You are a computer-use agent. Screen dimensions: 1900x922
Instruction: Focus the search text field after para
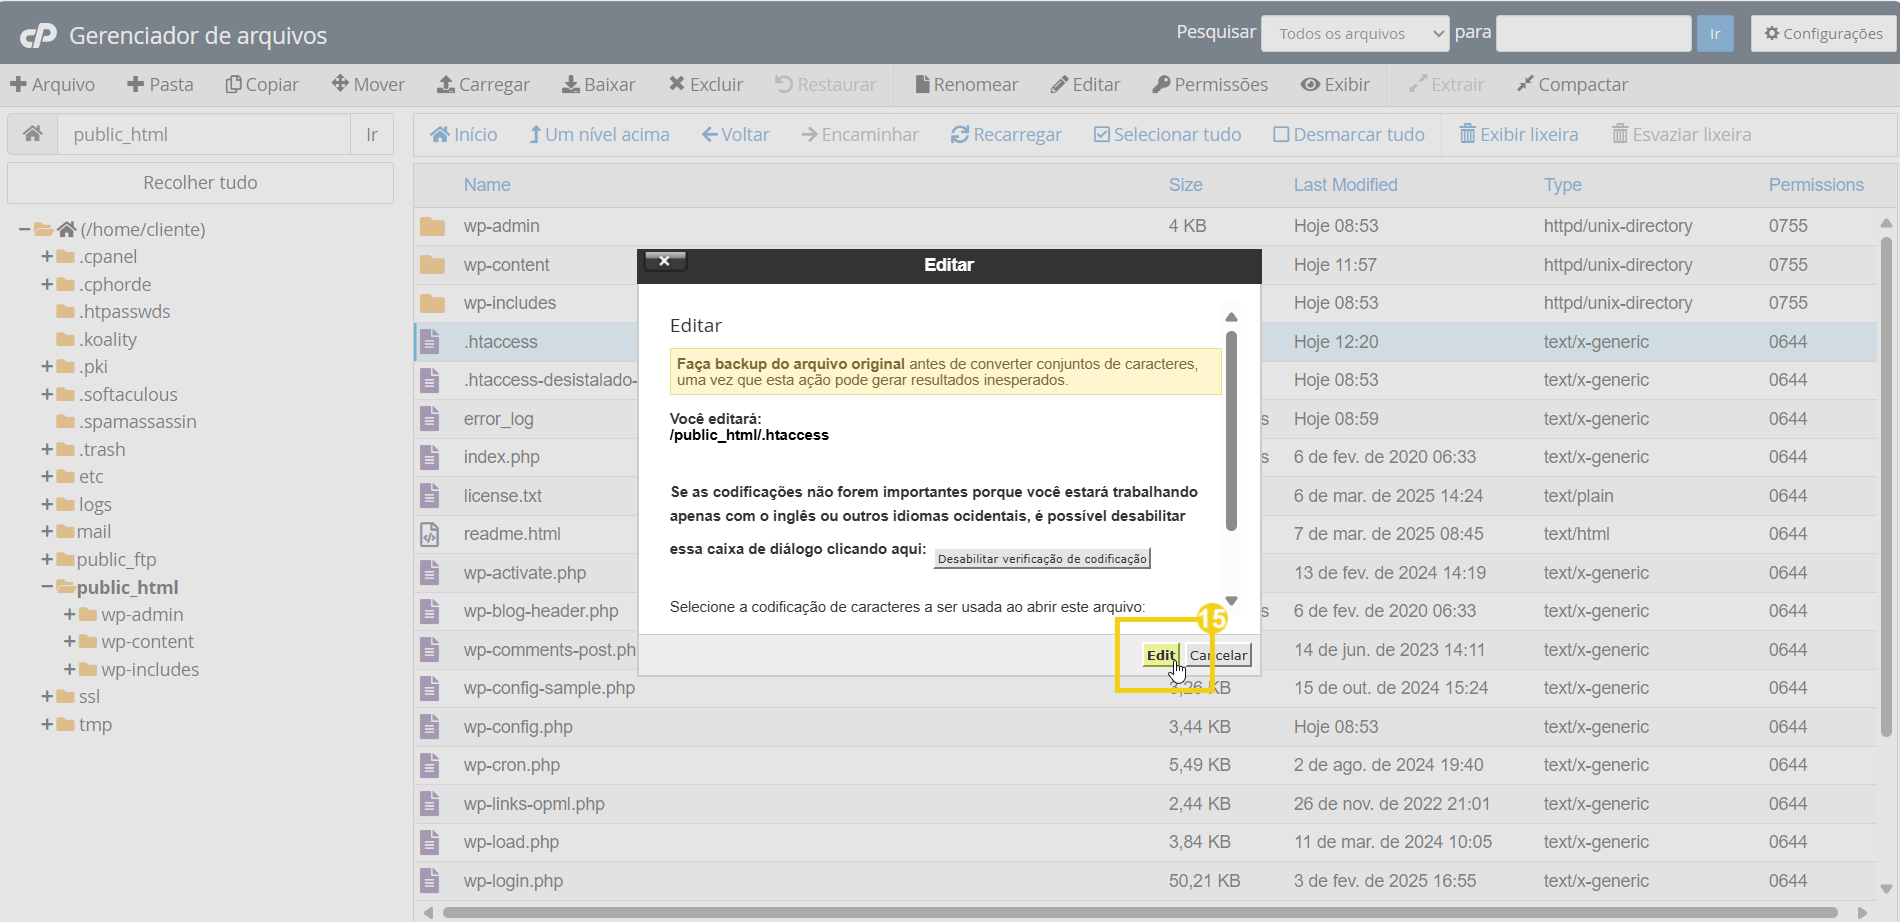[x=1594, y=34]
